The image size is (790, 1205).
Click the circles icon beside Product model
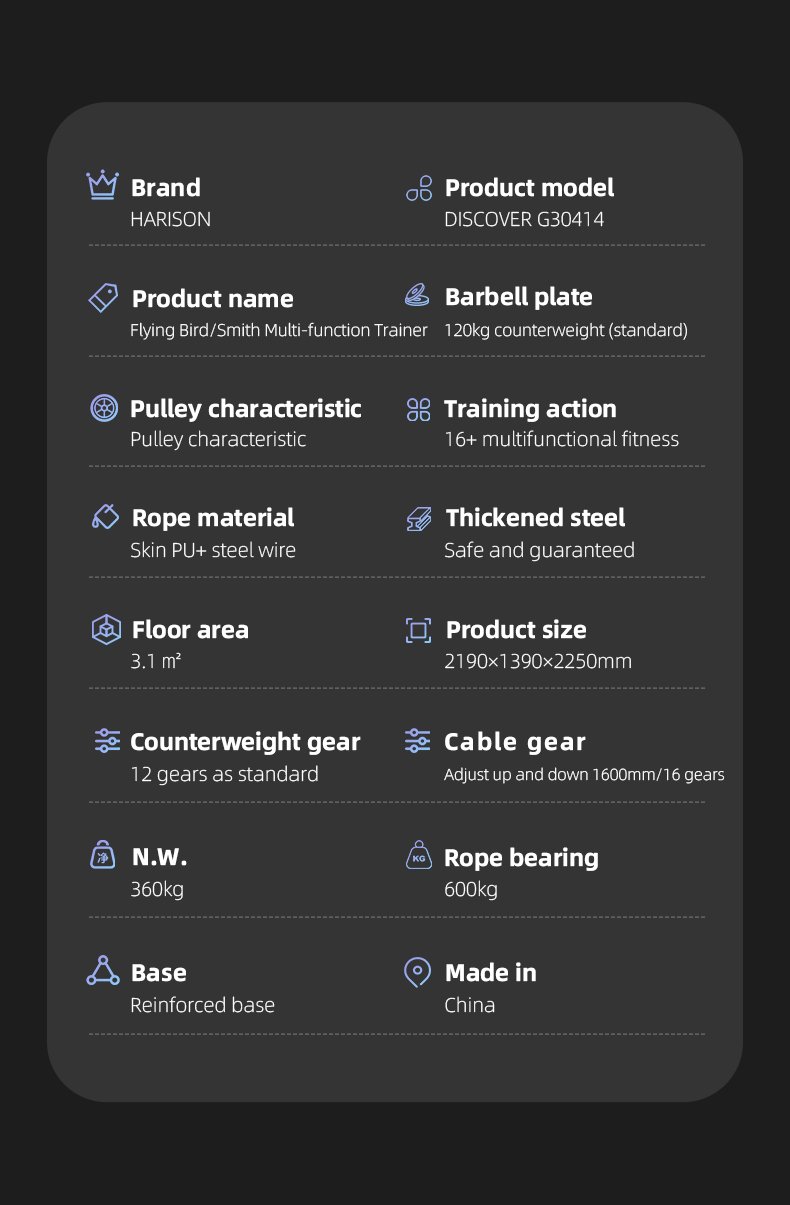click(x=419, y=188)
